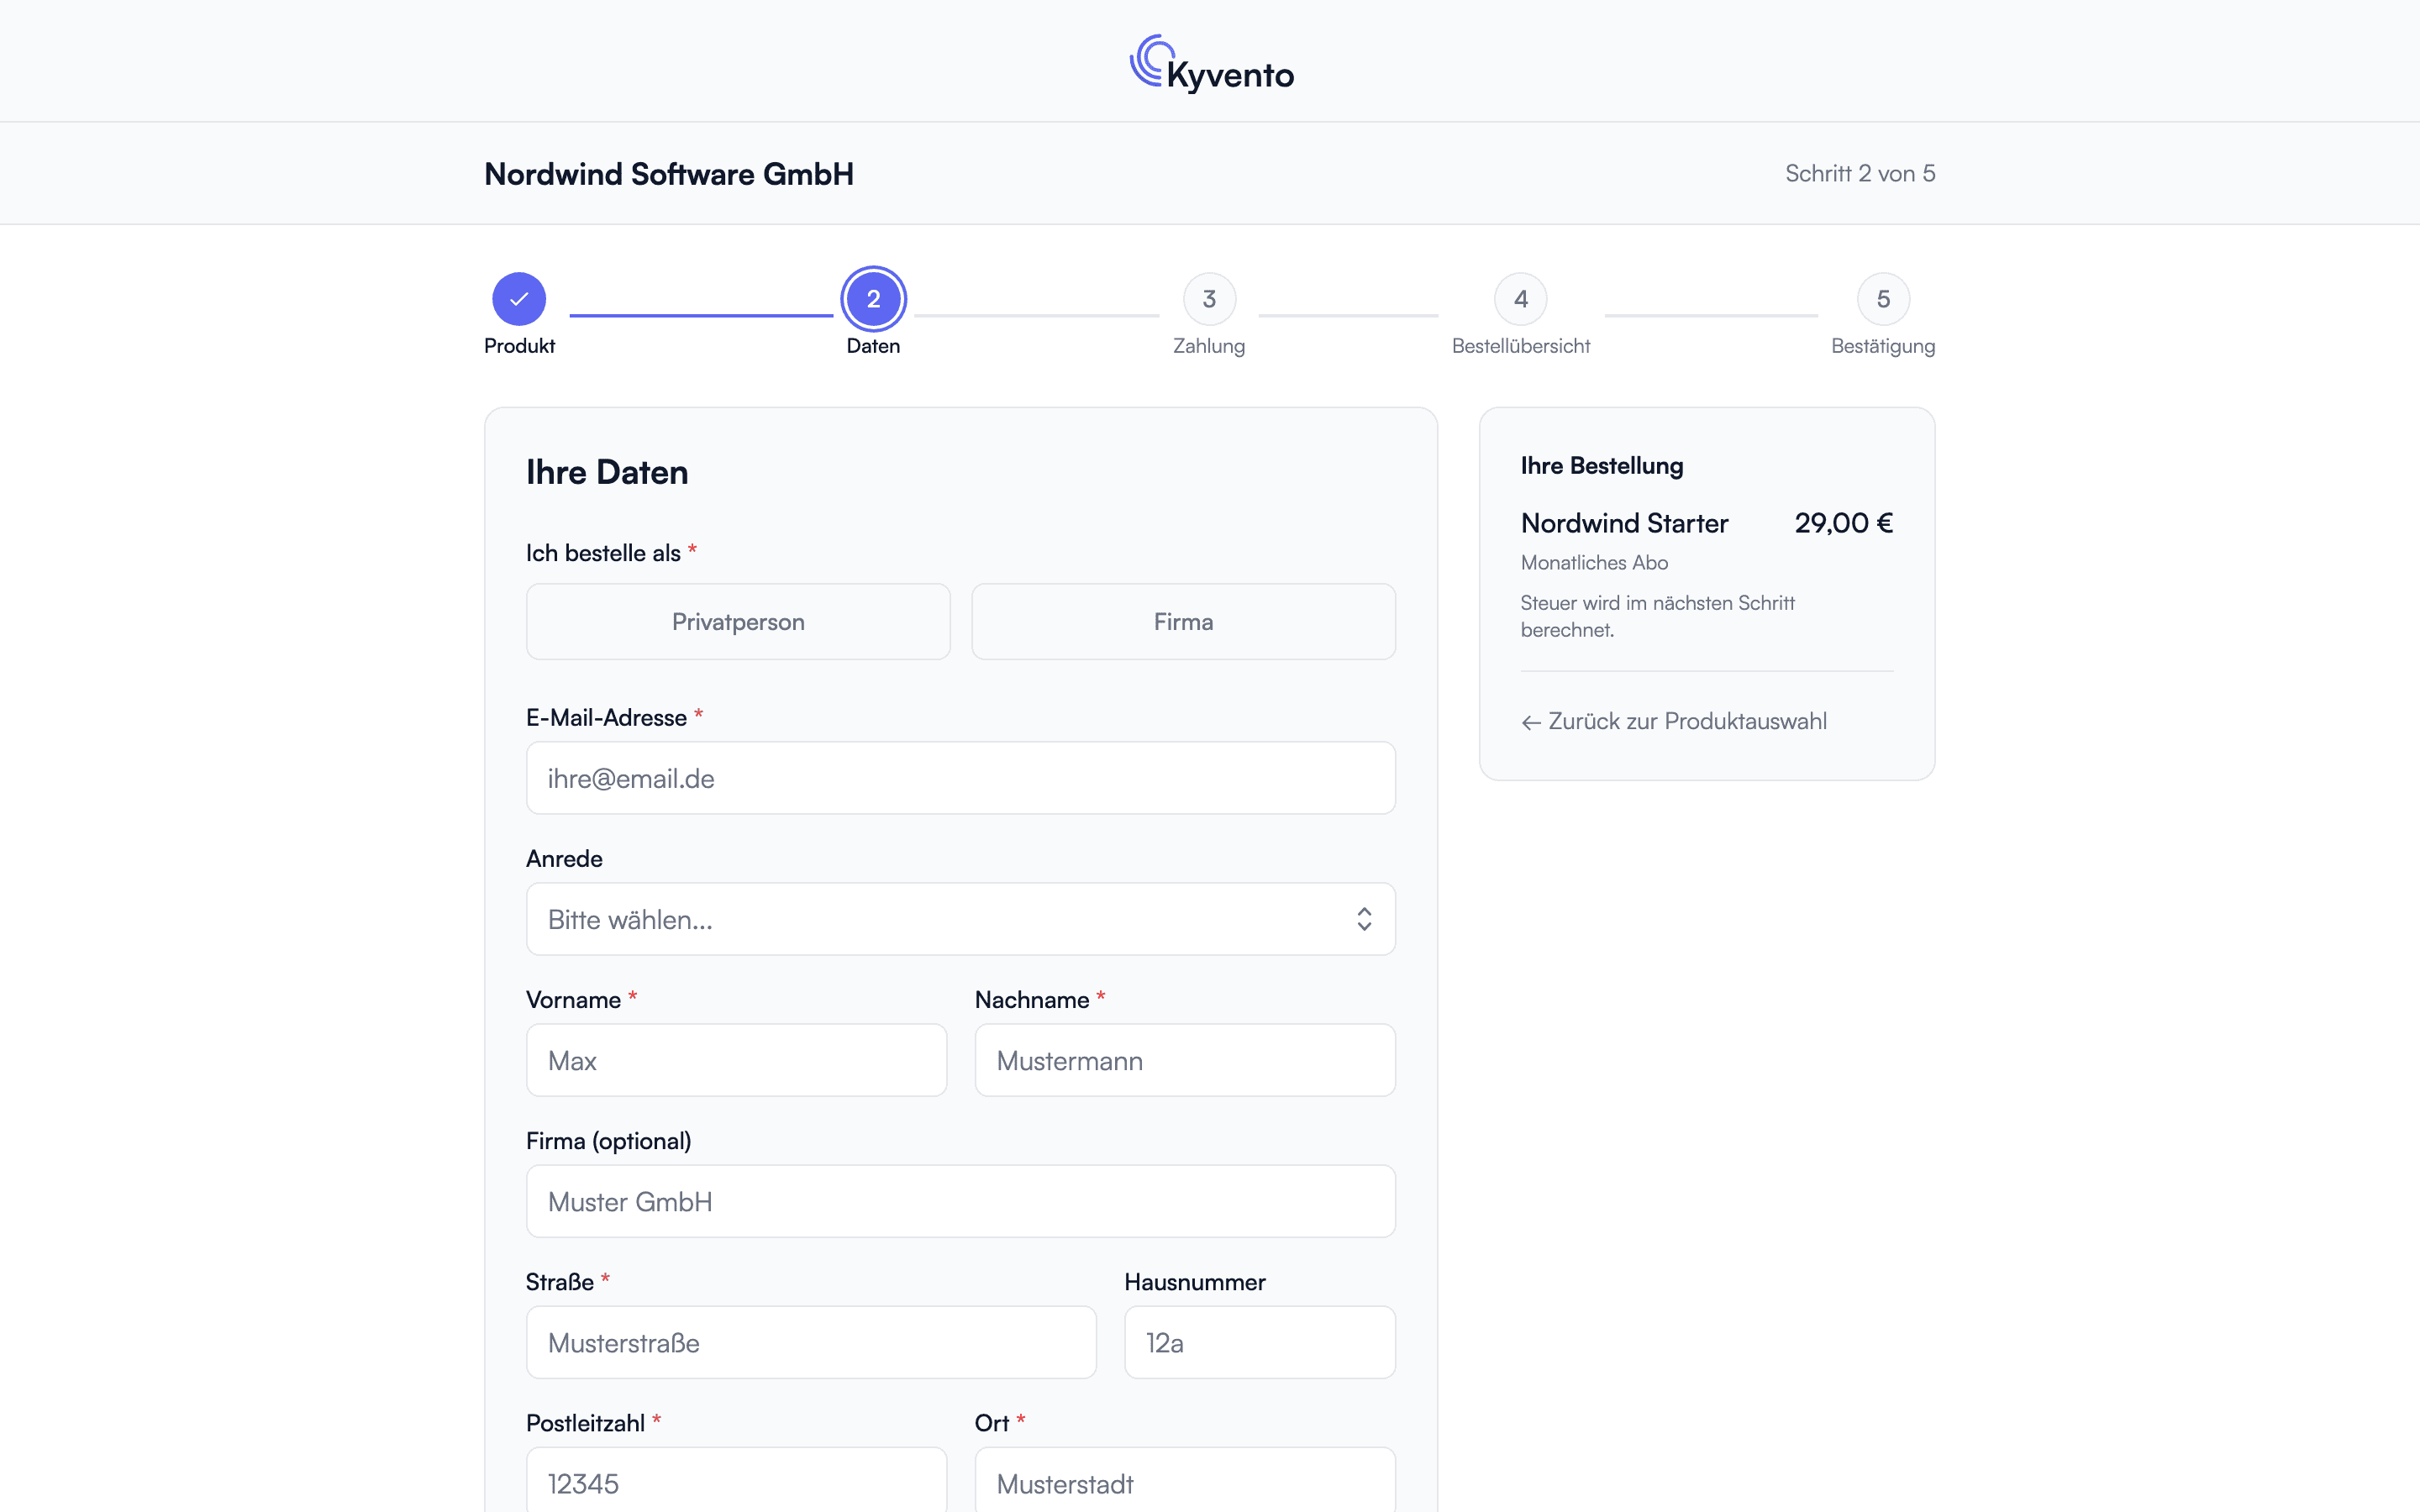Go to step 5 Bestätigung
Image resolution: width=2420 pixels, height=1512 pixels.
1883,299
